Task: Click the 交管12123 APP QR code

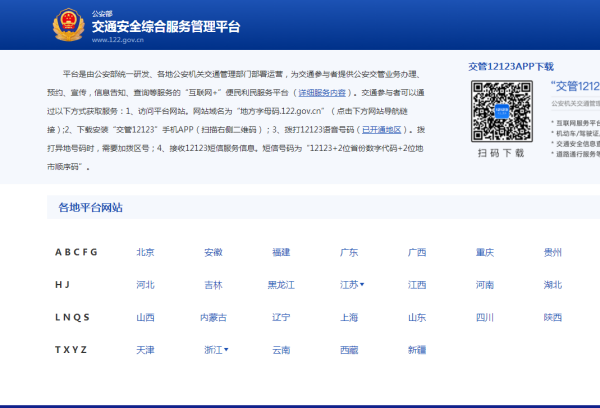Action: pos(502,111)
